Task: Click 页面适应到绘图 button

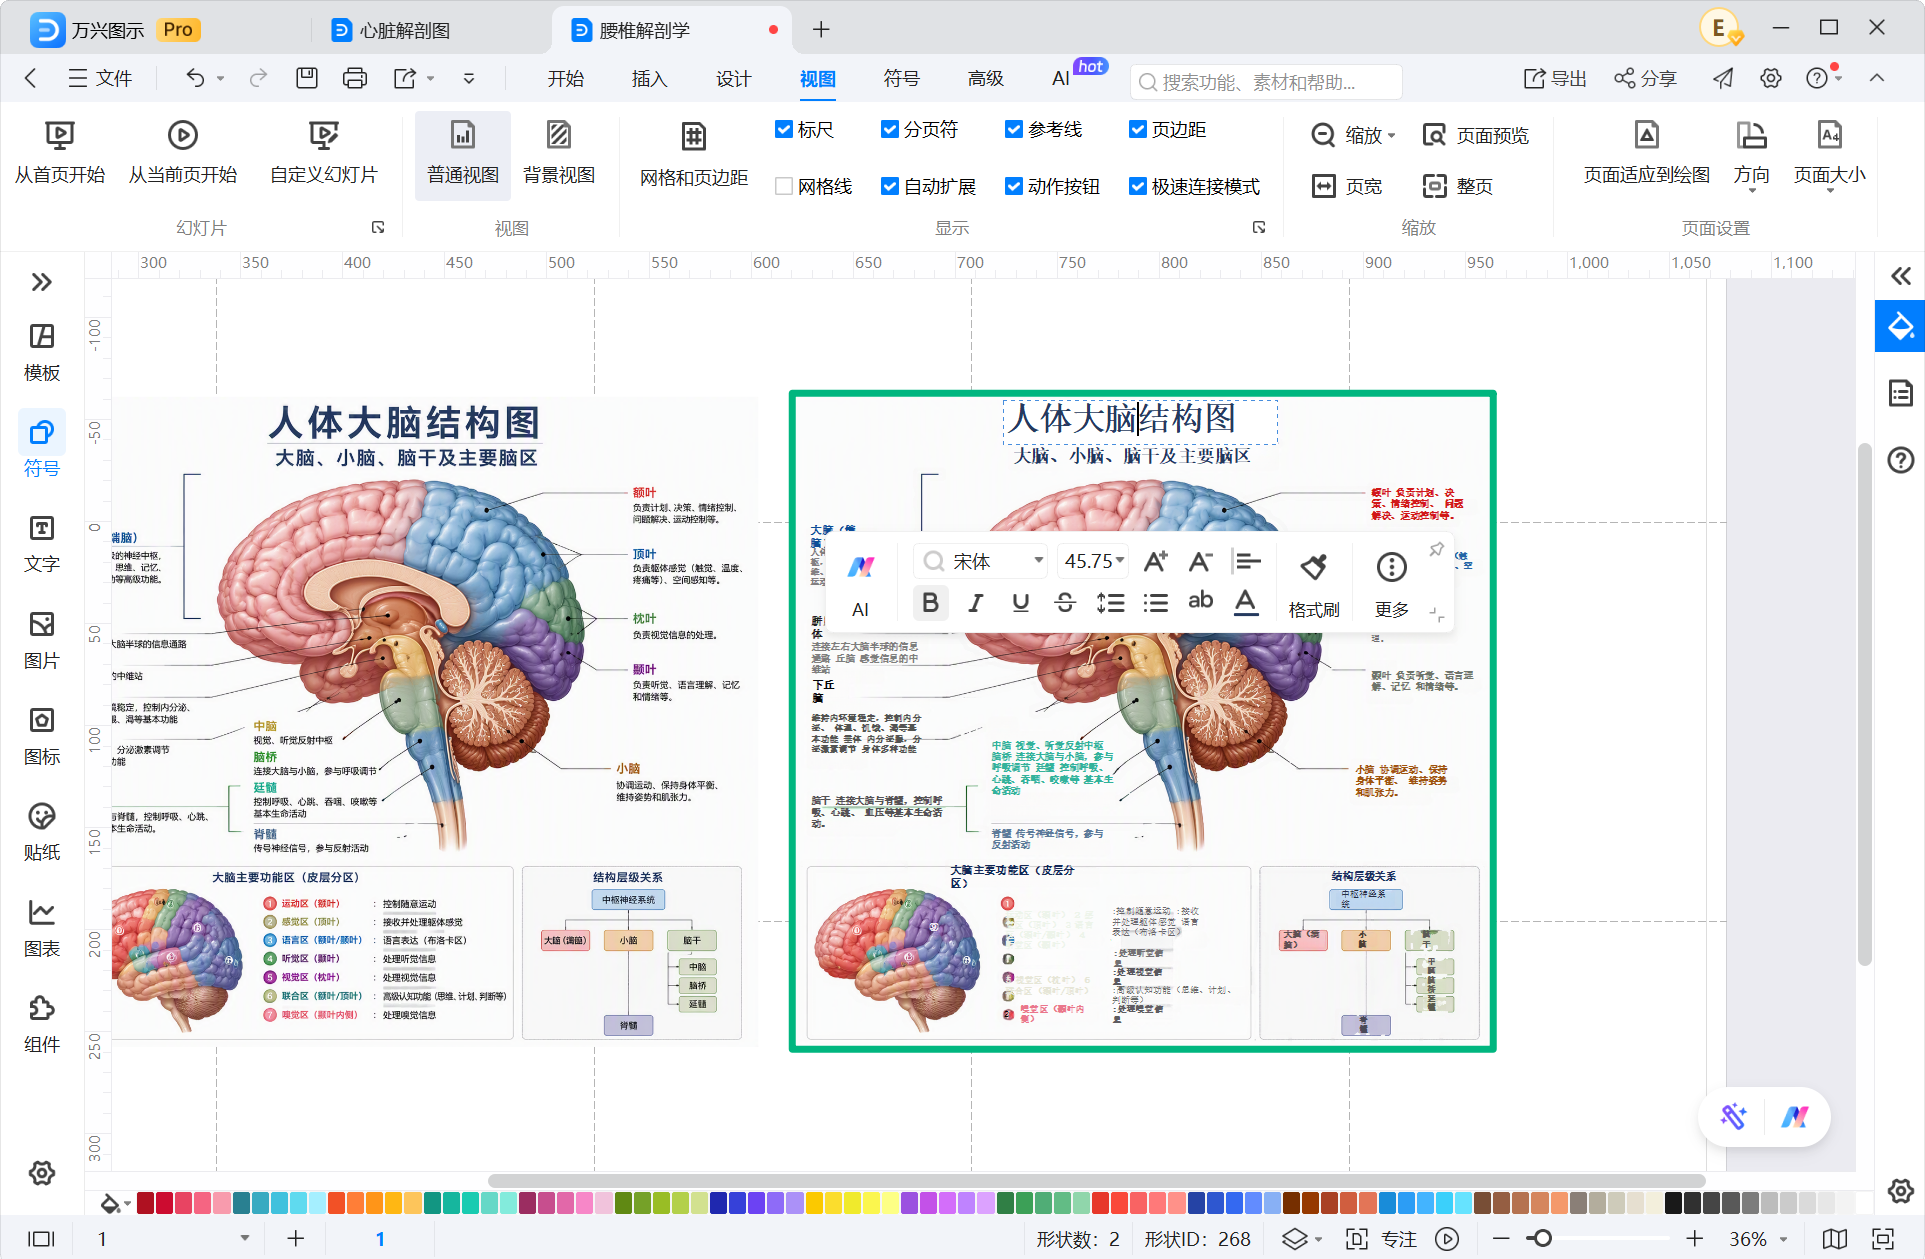Action: click(1647, 153)
